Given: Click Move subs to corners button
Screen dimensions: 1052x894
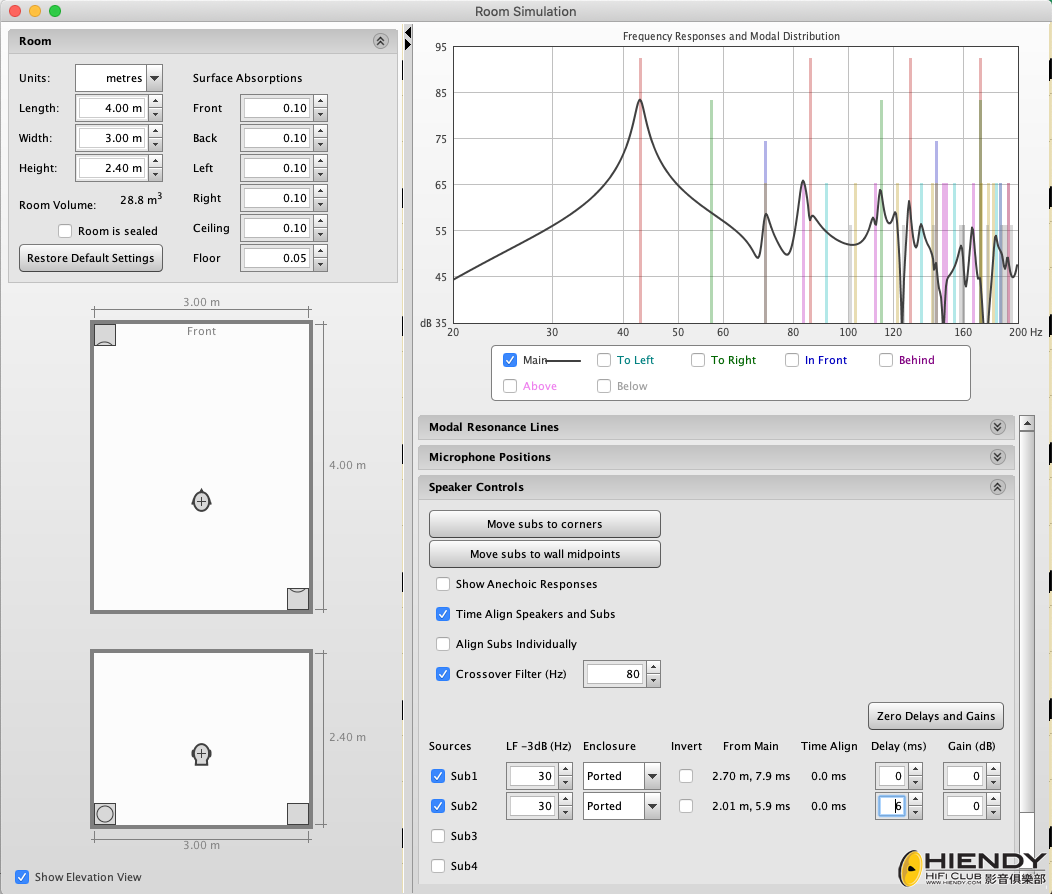Looking at the screenshot, I should 545,524.
